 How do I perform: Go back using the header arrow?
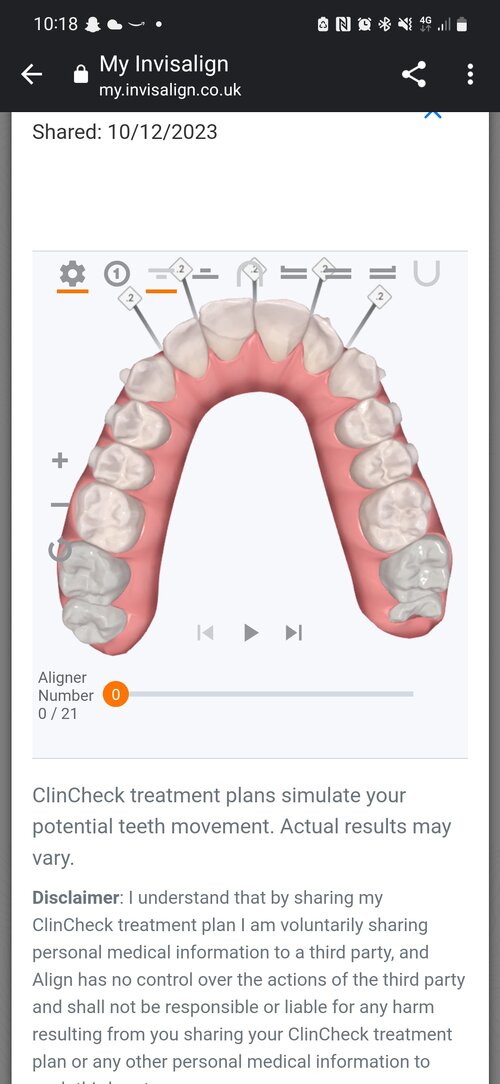tap(32, 74)
